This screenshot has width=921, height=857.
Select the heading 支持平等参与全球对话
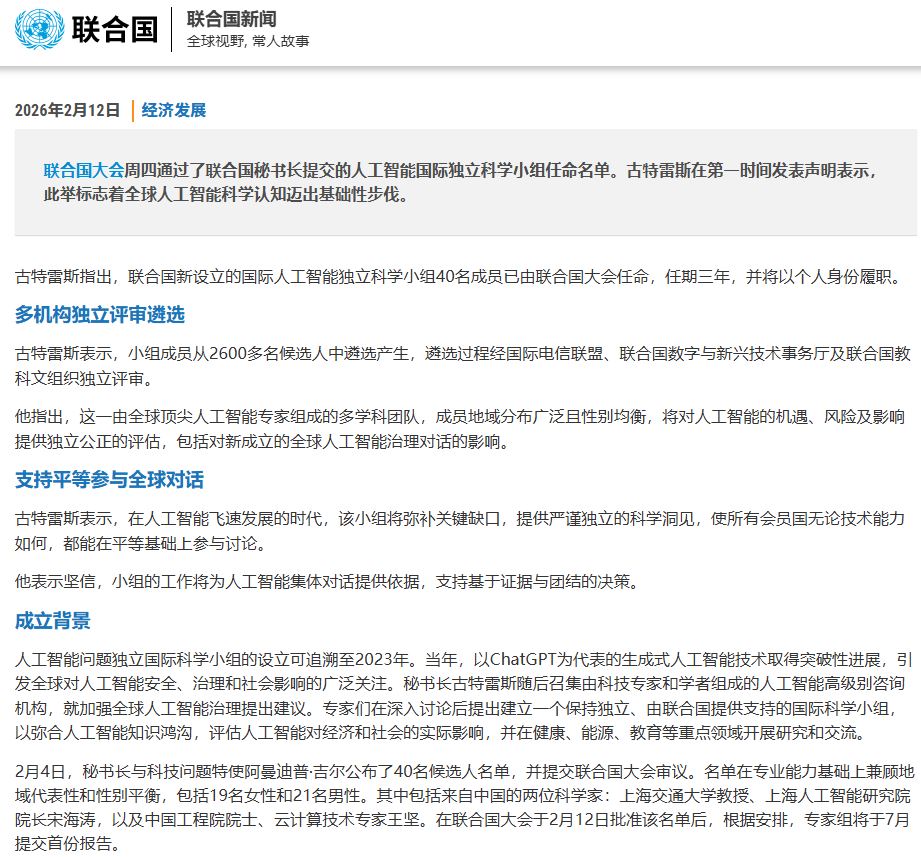pyautogui.click(x=109, y=481)
